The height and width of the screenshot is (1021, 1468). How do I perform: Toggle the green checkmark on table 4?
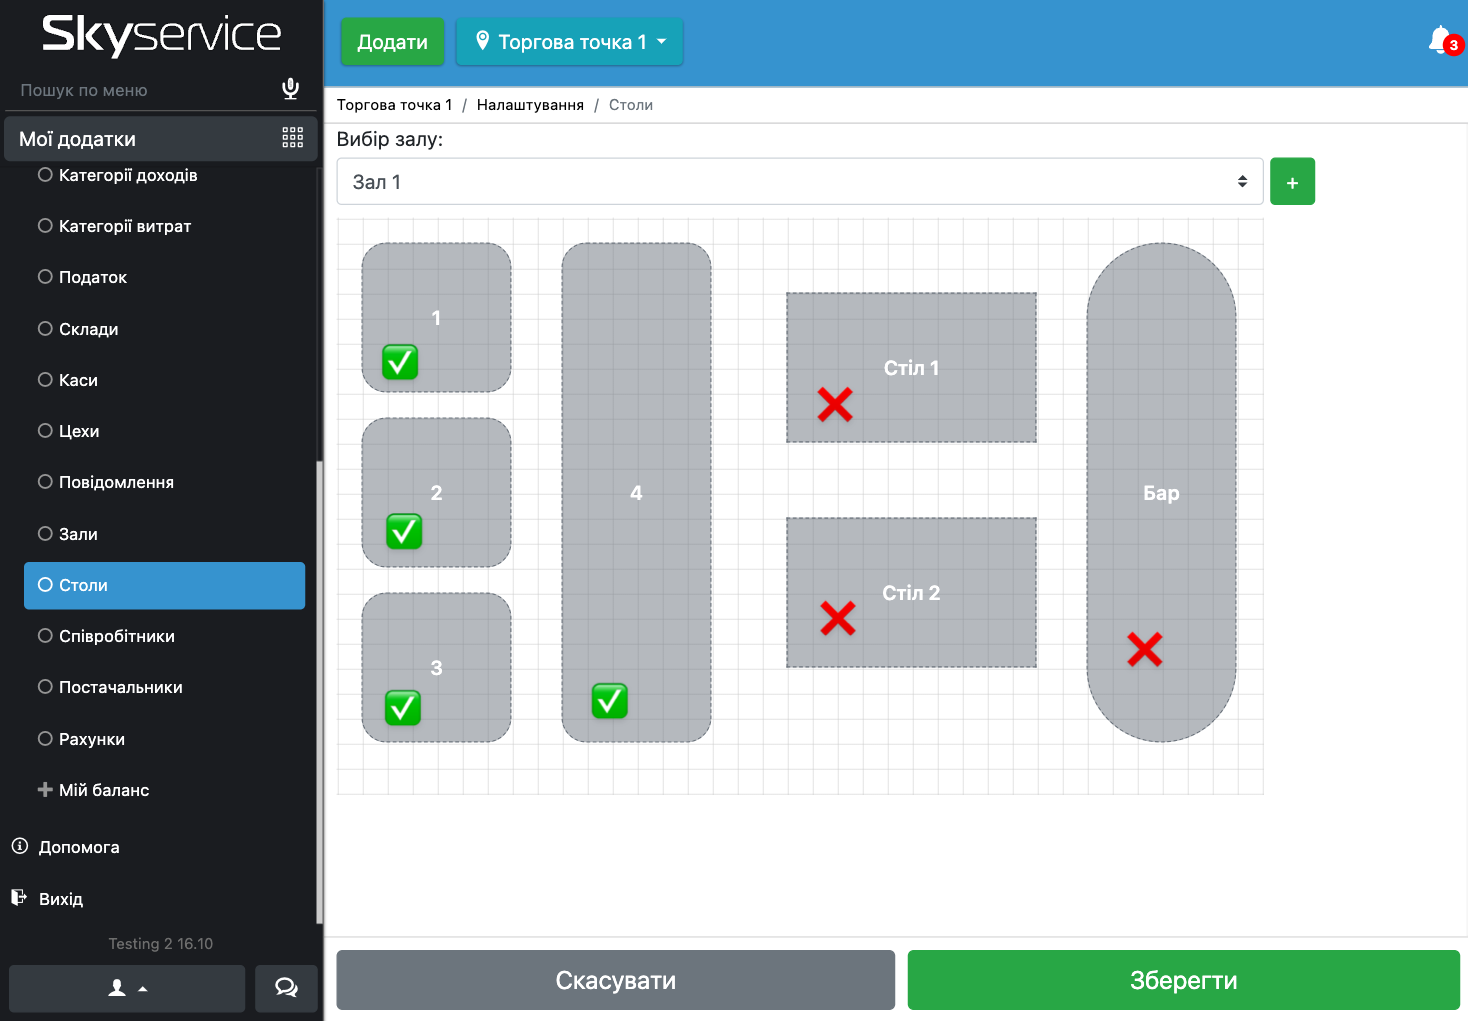609,701
